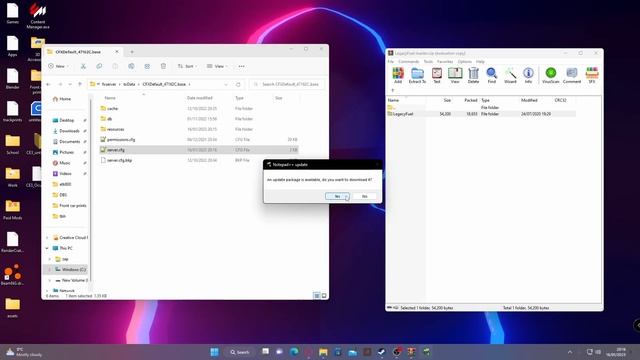The image size is (640, 360).
Task: Expand the Network tree node
Action: click(47, 291)
